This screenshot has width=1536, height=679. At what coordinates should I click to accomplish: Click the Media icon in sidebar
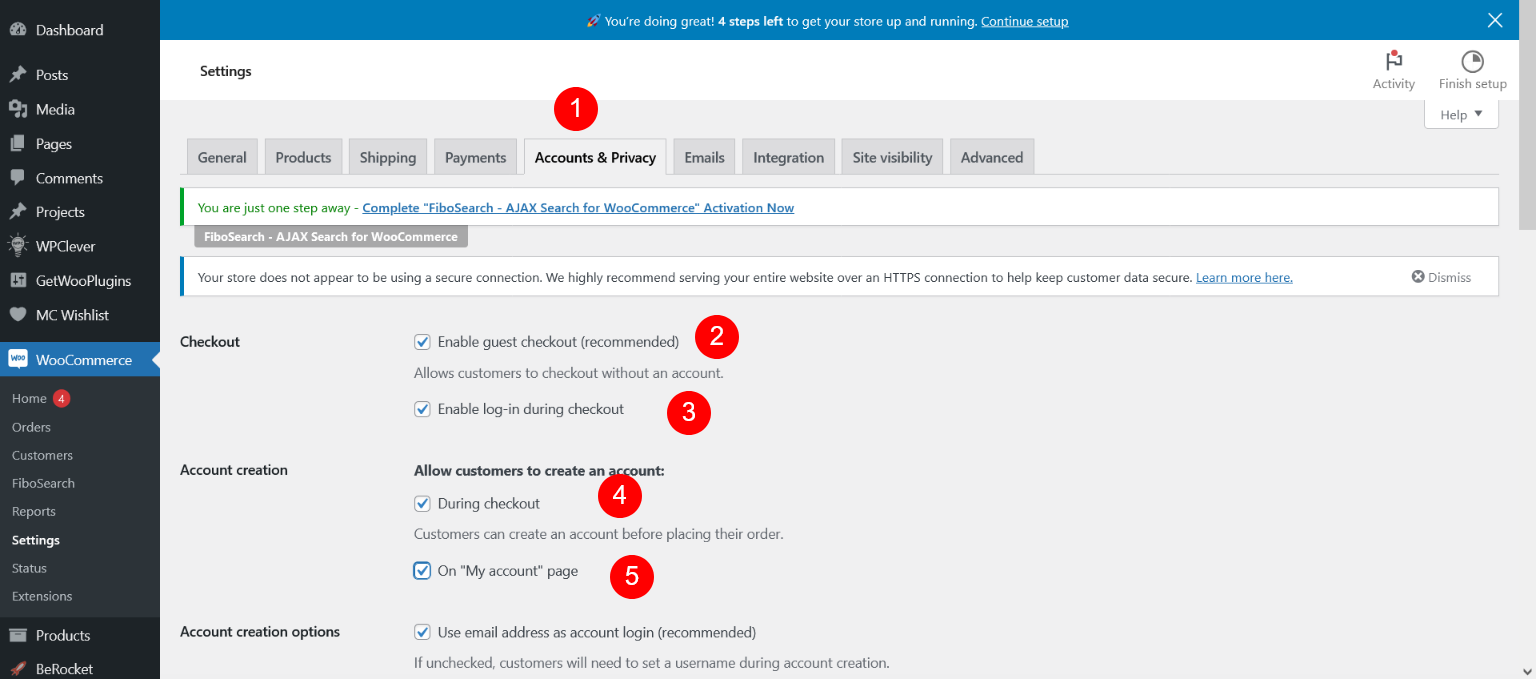(18, 109)
